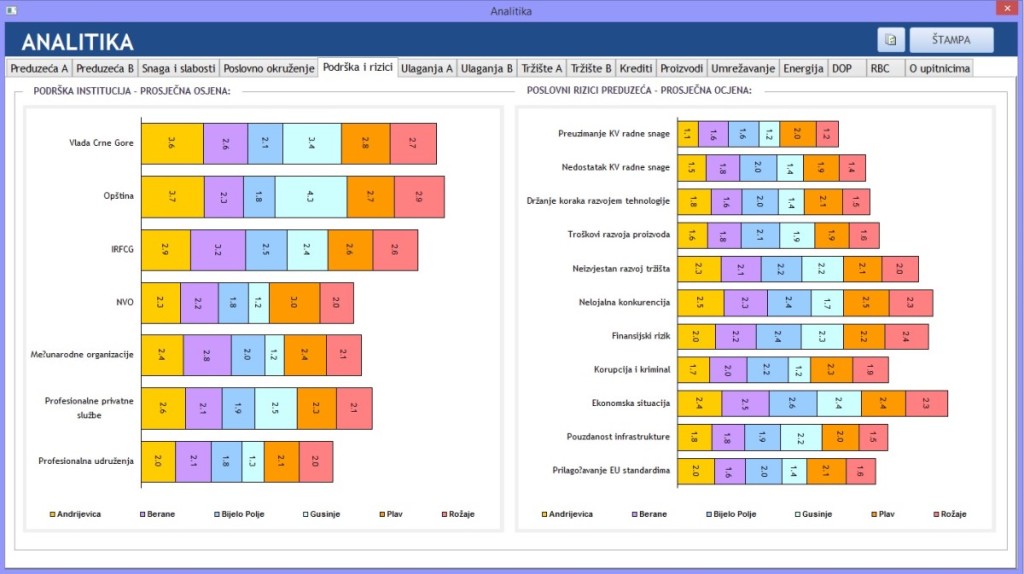
Task: Click the RBC tab
Action: [x=880, y=69]
